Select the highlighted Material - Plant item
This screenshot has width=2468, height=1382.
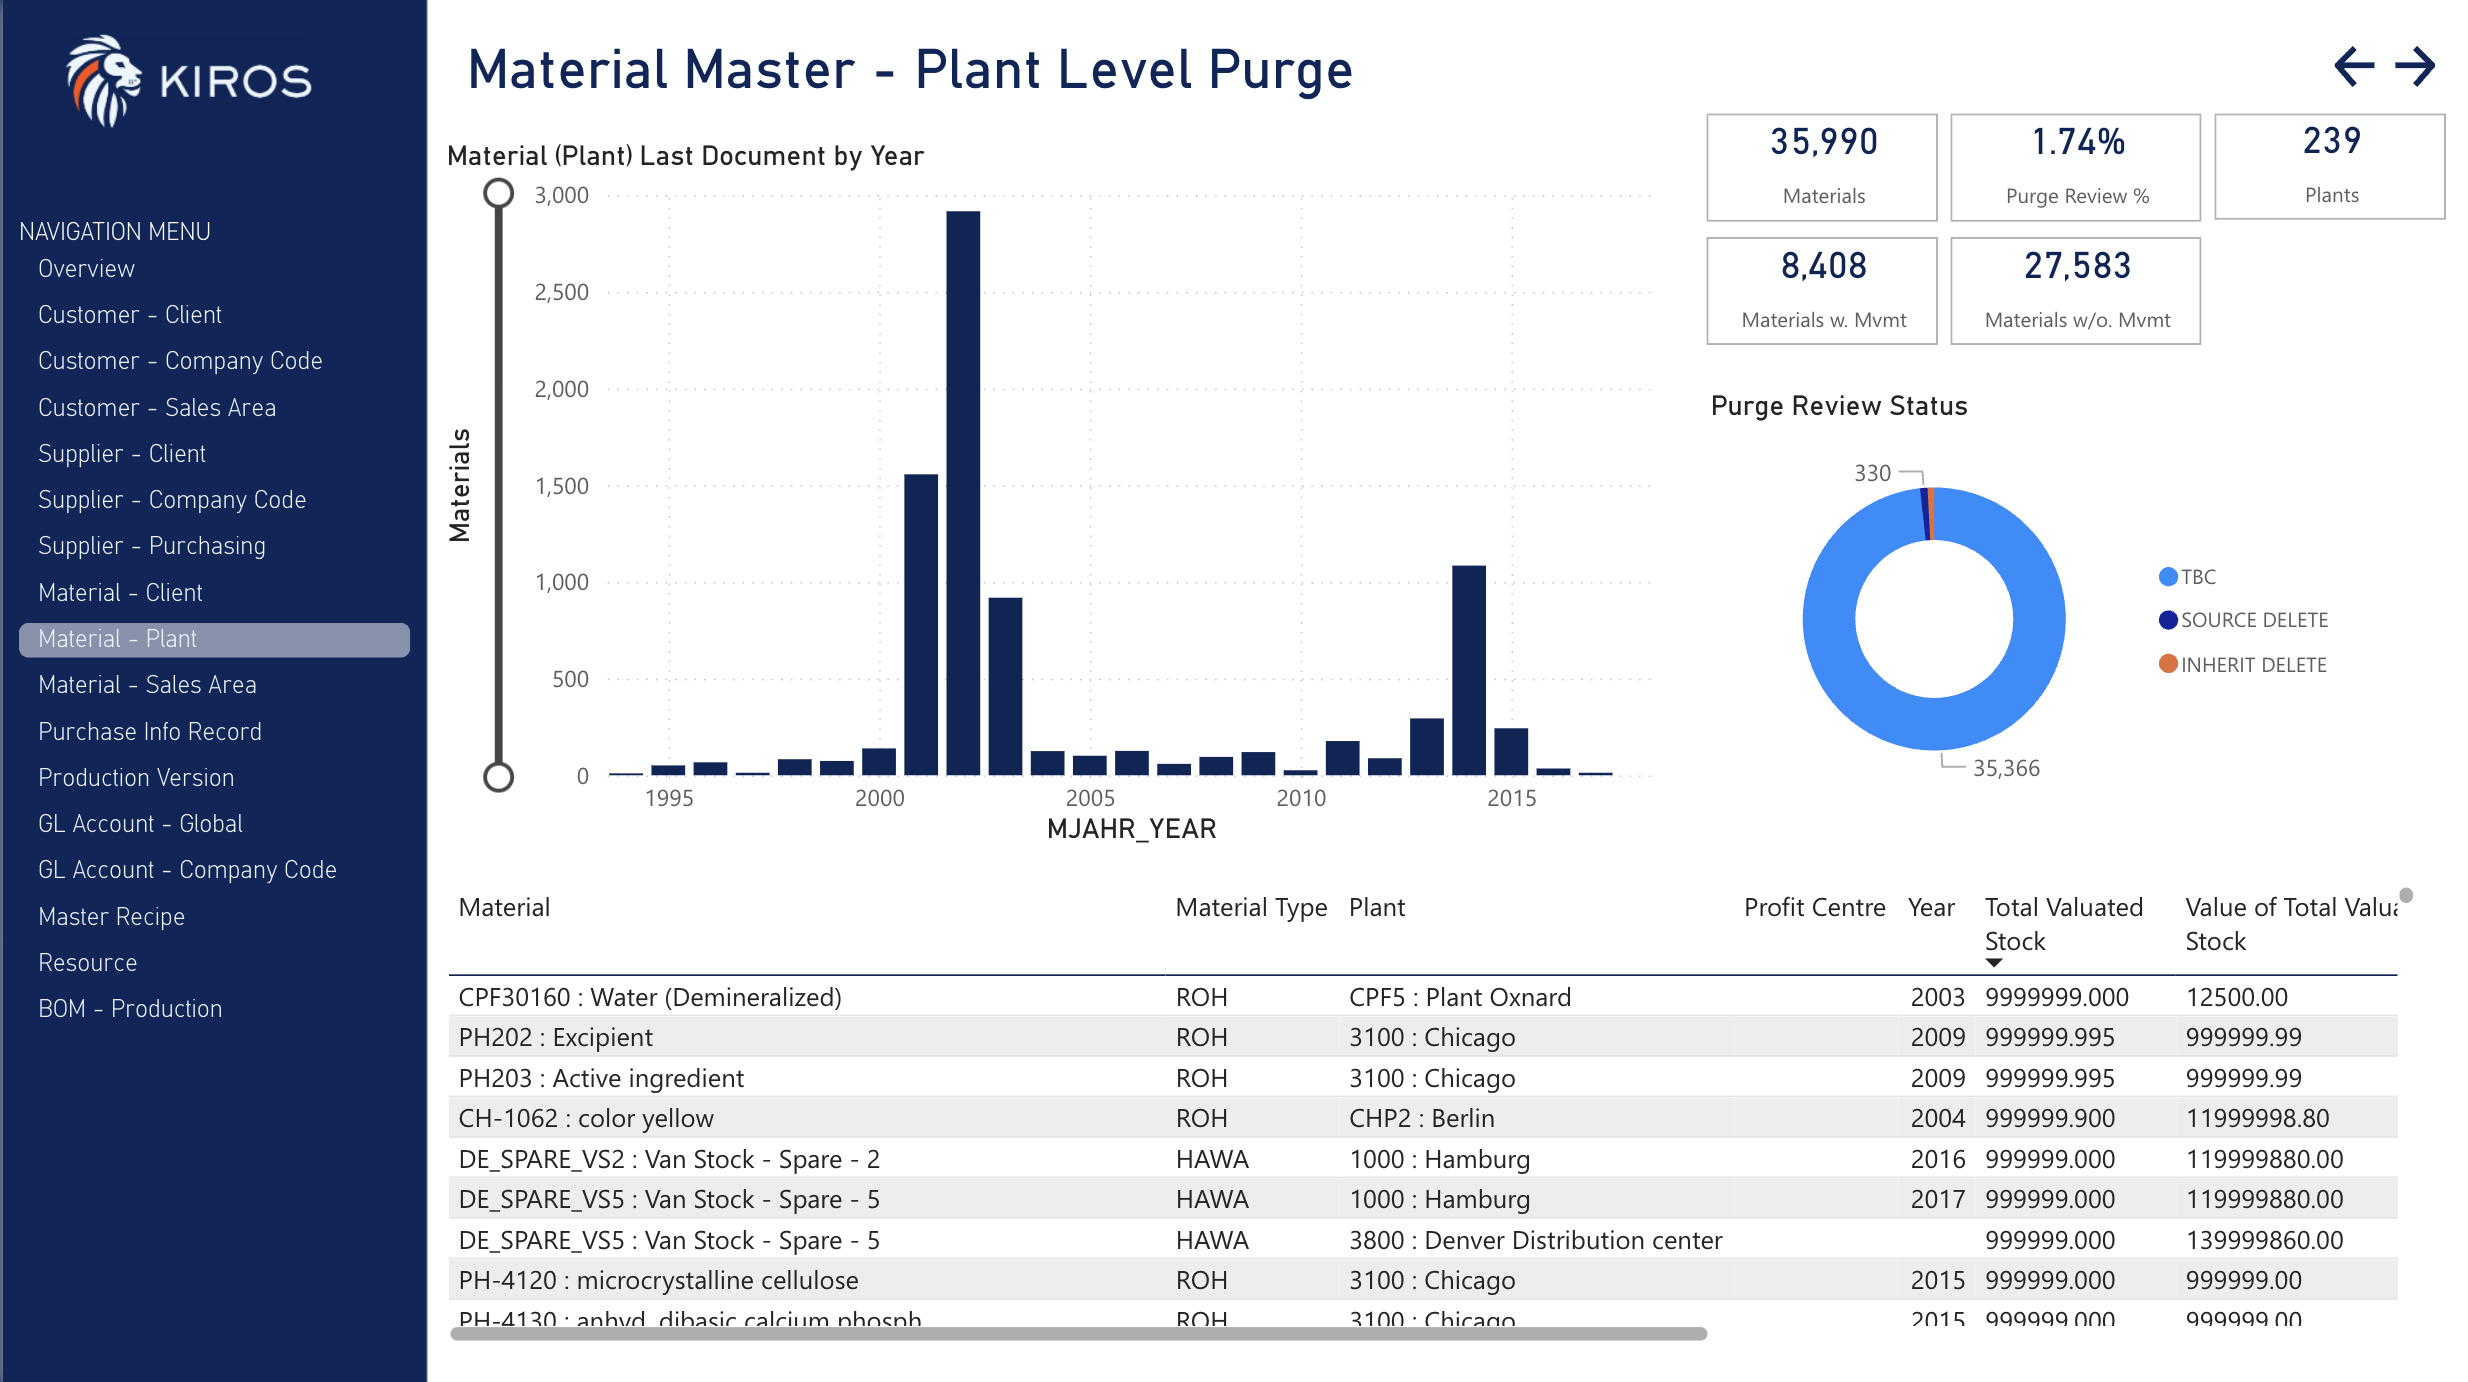(x=214, y=640)
